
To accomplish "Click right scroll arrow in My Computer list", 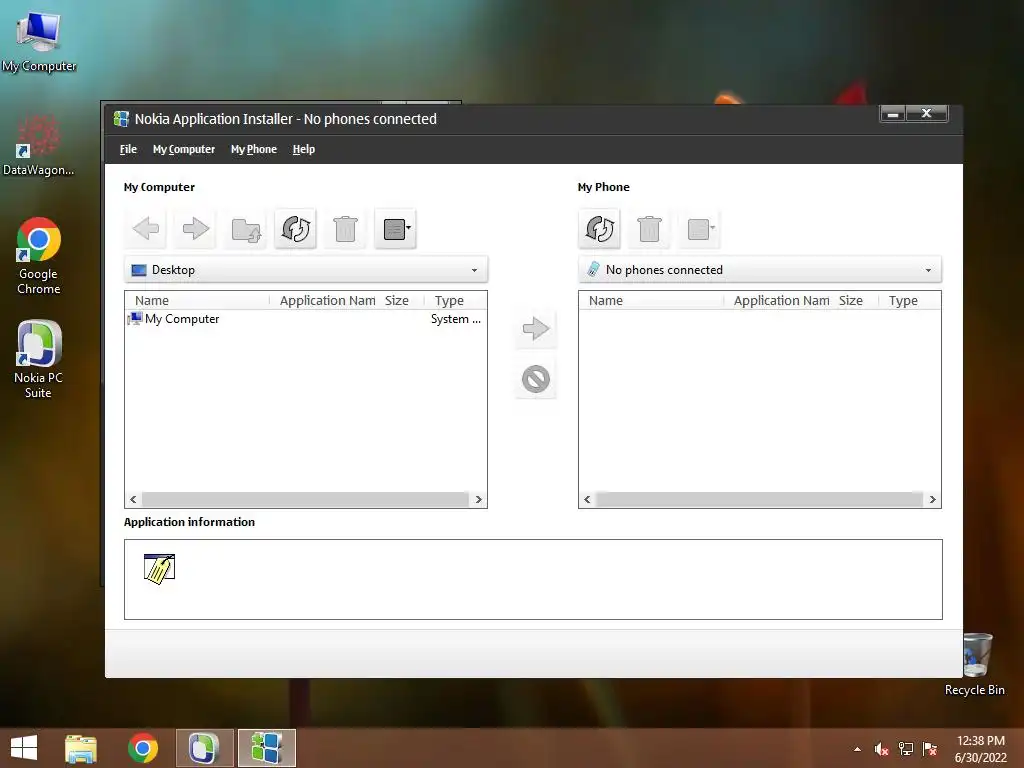I will (x=478, y=500).
